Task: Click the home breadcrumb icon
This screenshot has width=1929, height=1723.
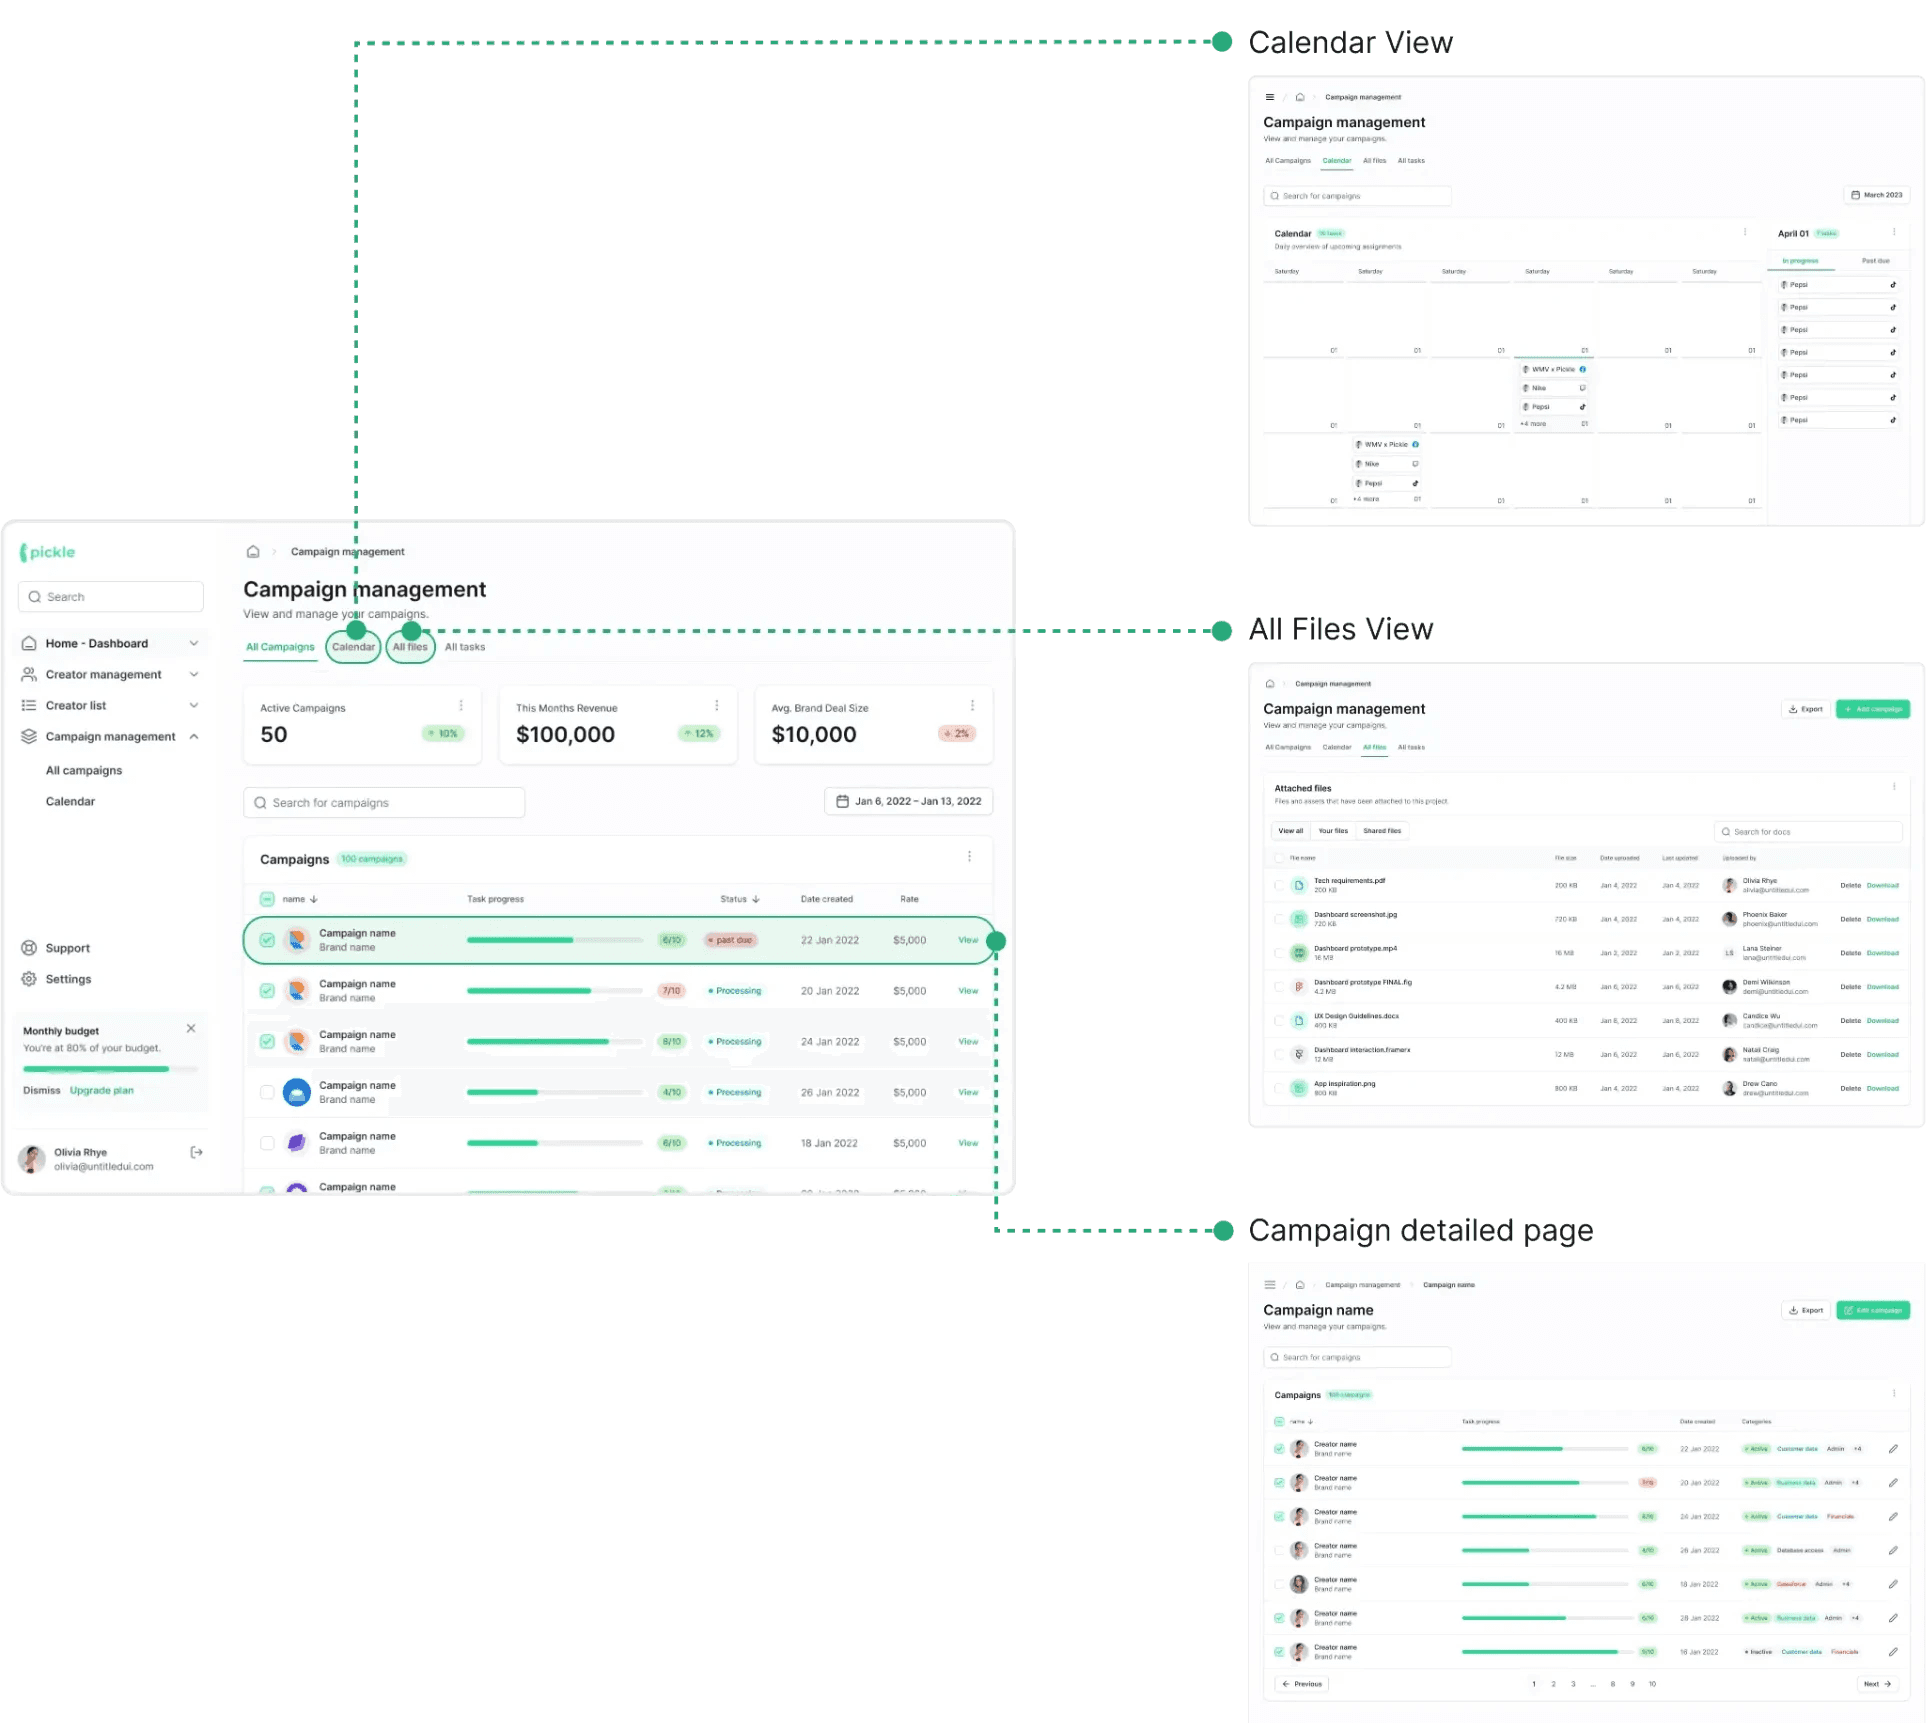Action: click(253, 552)
